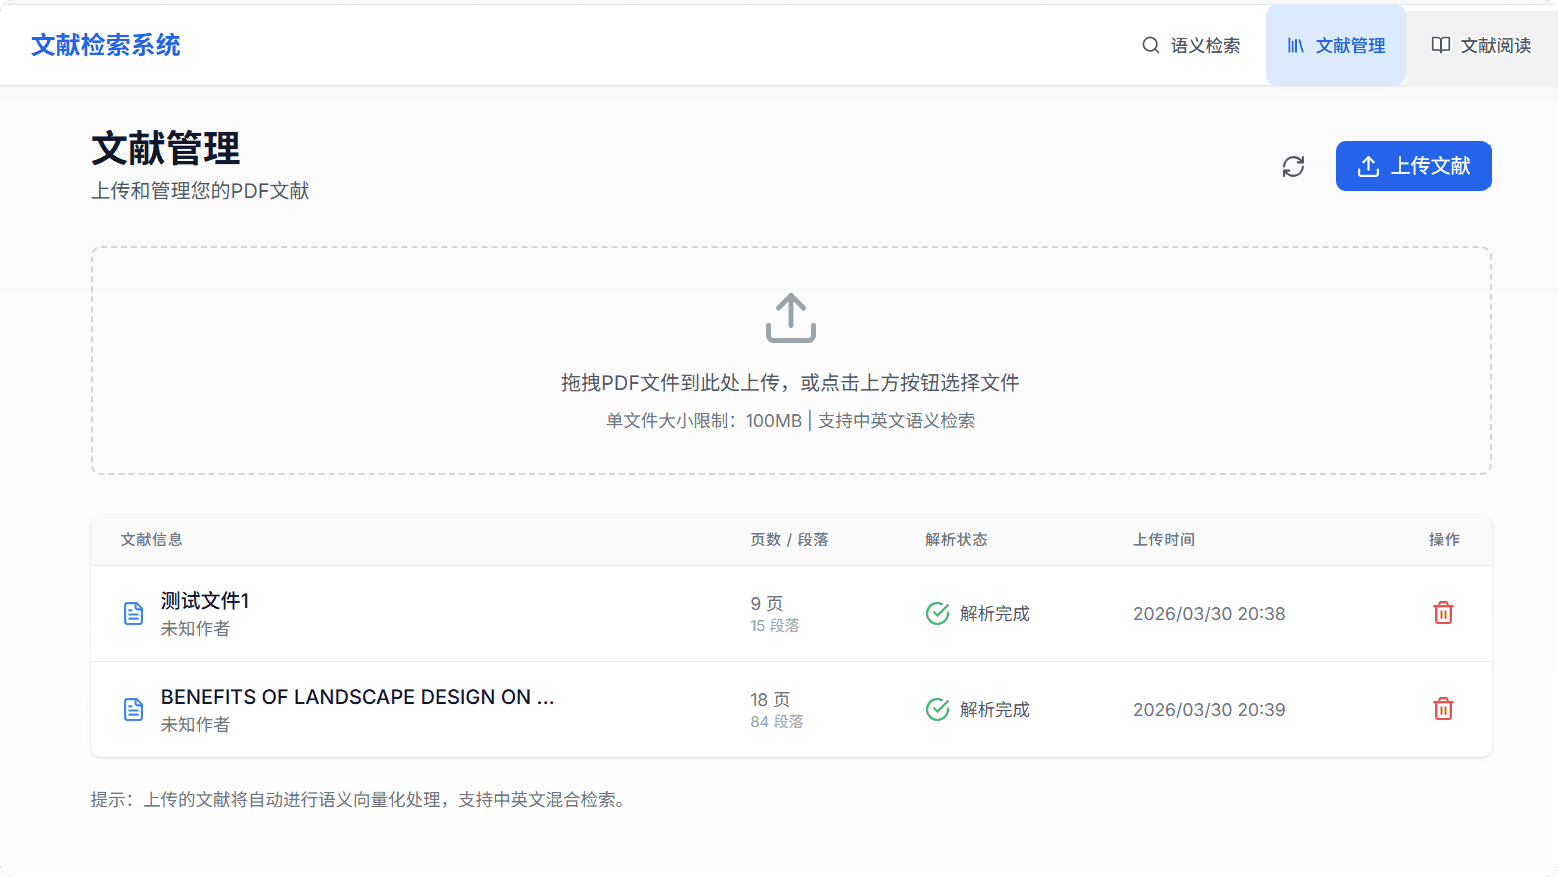
Task: Delete the 测试文件1 document via trash icon
Action: pyautogui.click(x=1443, y=613)
